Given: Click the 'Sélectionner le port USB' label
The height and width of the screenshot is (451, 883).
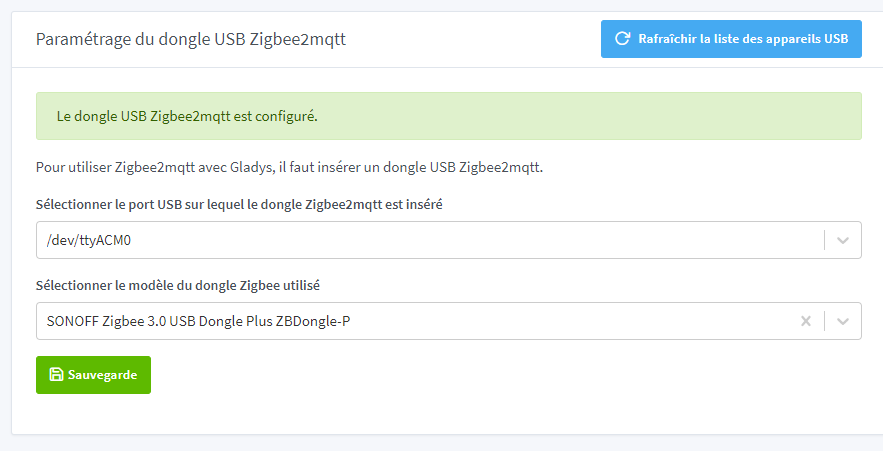Looking at the screenshot, I should tap(239, 204).
